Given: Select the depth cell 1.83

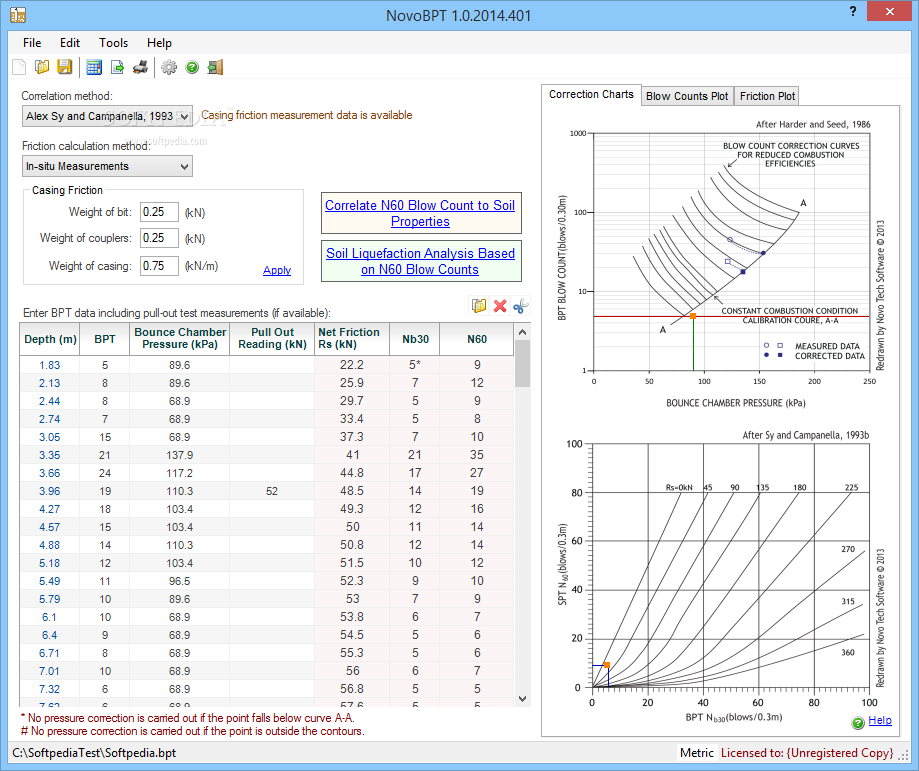Looking at the screenshot, I should (x=50, y=365).
